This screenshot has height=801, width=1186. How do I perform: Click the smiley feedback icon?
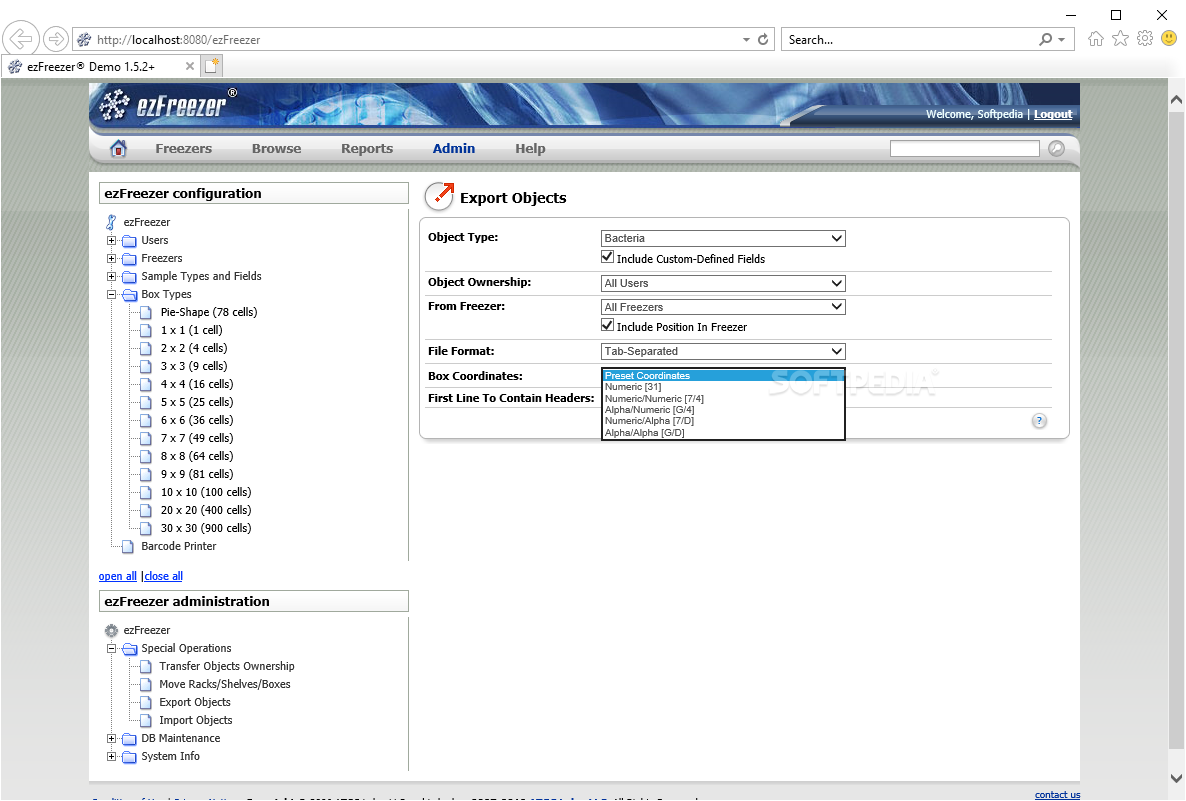point(1169,38)
